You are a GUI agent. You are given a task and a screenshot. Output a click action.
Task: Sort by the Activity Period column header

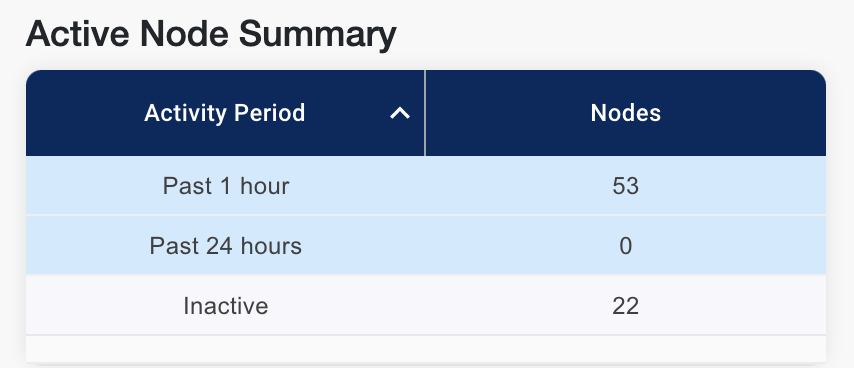click(225, 113)
